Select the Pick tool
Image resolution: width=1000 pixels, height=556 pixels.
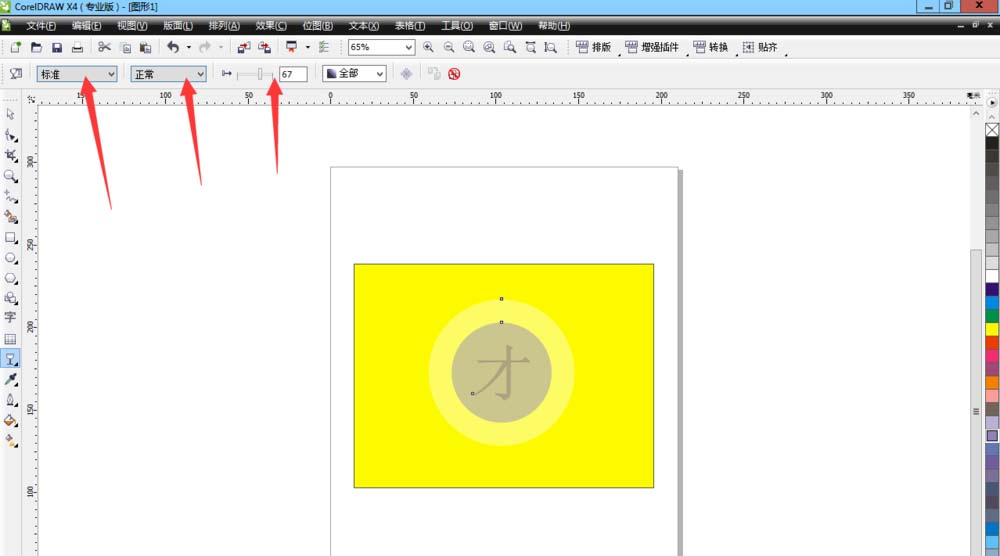pos(10,114)
